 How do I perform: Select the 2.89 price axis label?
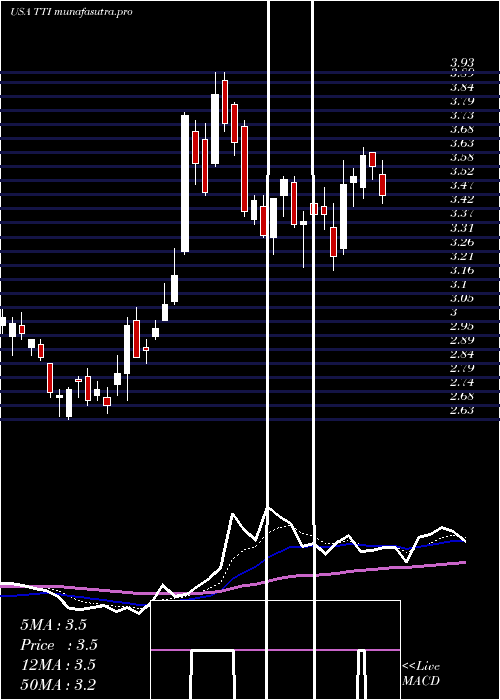coord(462,340)
